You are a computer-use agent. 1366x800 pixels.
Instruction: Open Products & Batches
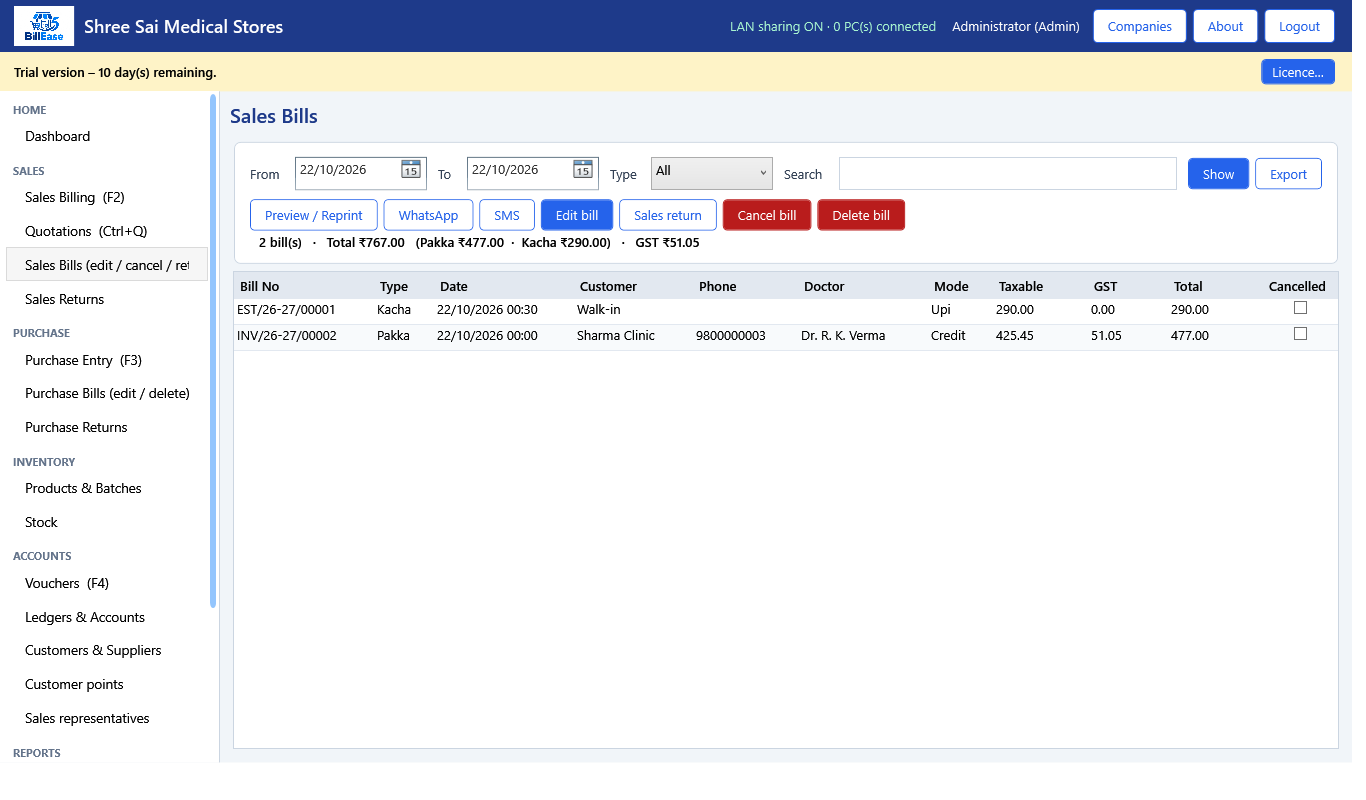[106, 488]
